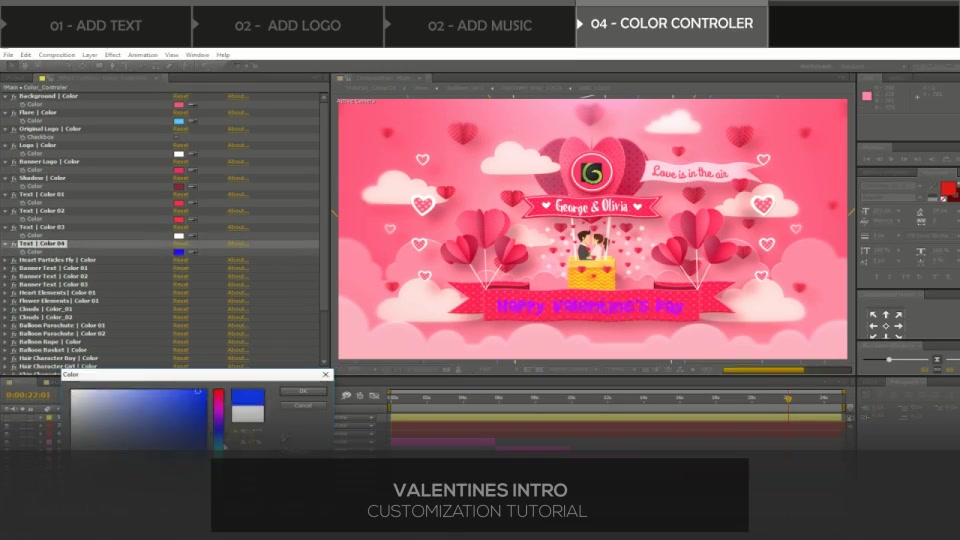Open the File menu
The image size is (960, 540).
[x=8, y=55]
